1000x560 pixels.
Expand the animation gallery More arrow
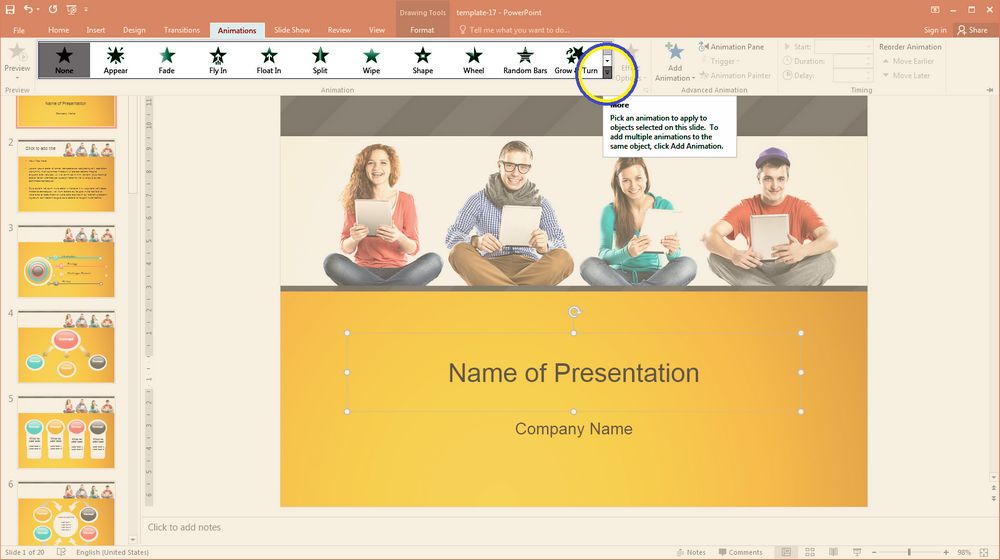pyautogui.click(x=607, y=73)
